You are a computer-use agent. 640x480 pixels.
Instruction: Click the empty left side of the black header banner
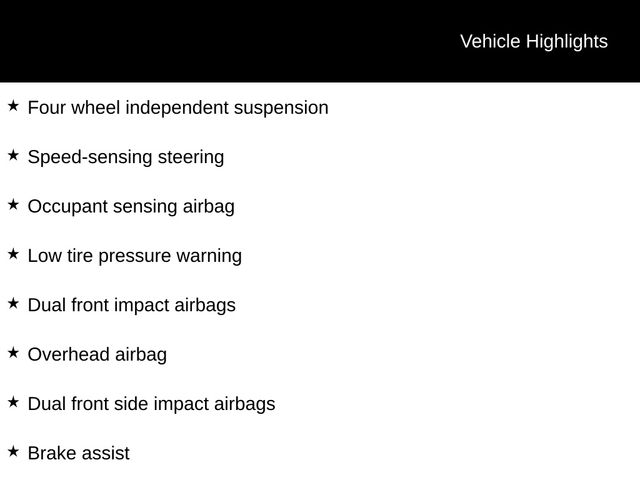tap(150, 42)
